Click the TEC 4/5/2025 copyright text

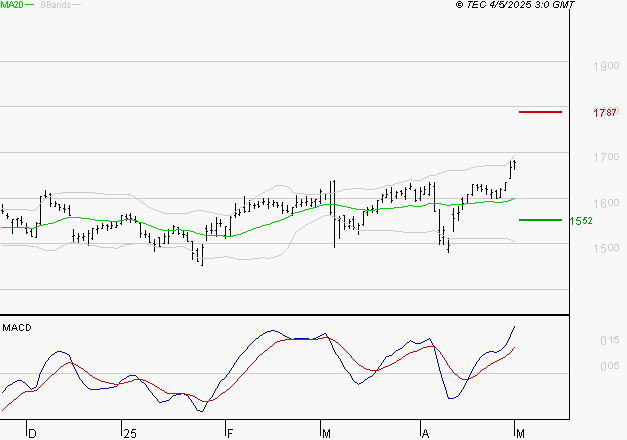515,5
